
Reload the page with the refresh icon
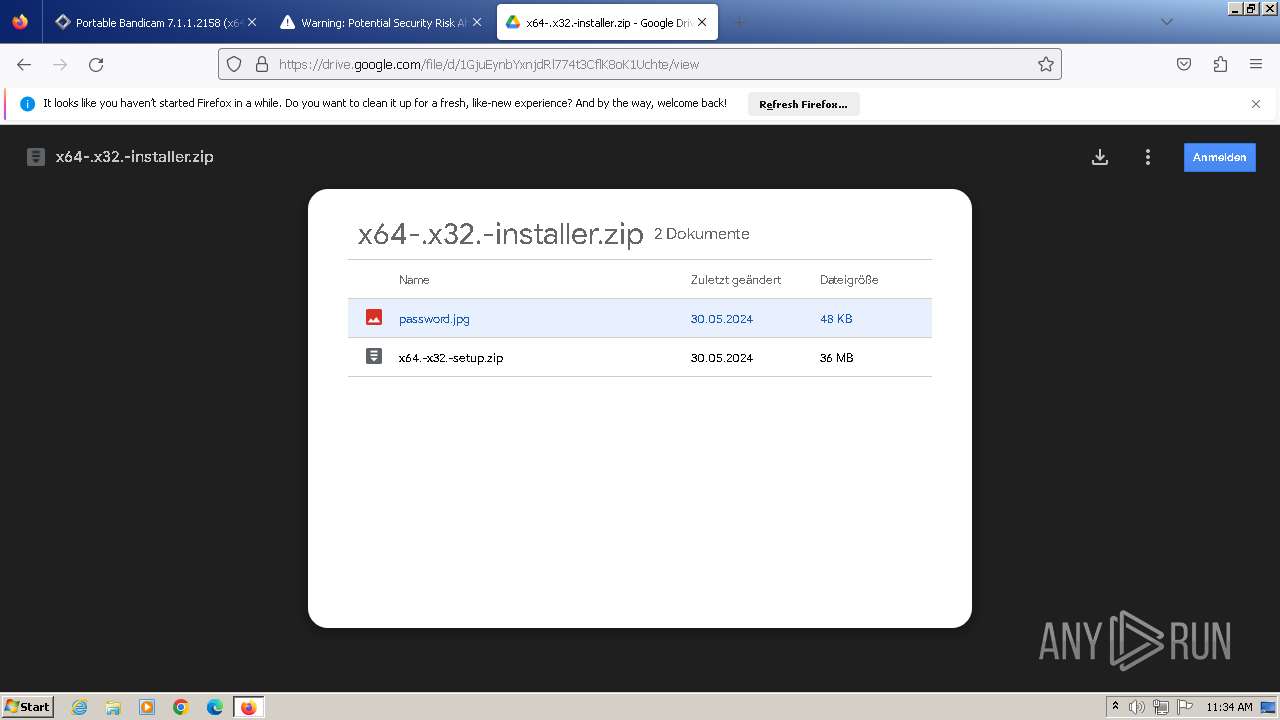click(x=96, y=64)
